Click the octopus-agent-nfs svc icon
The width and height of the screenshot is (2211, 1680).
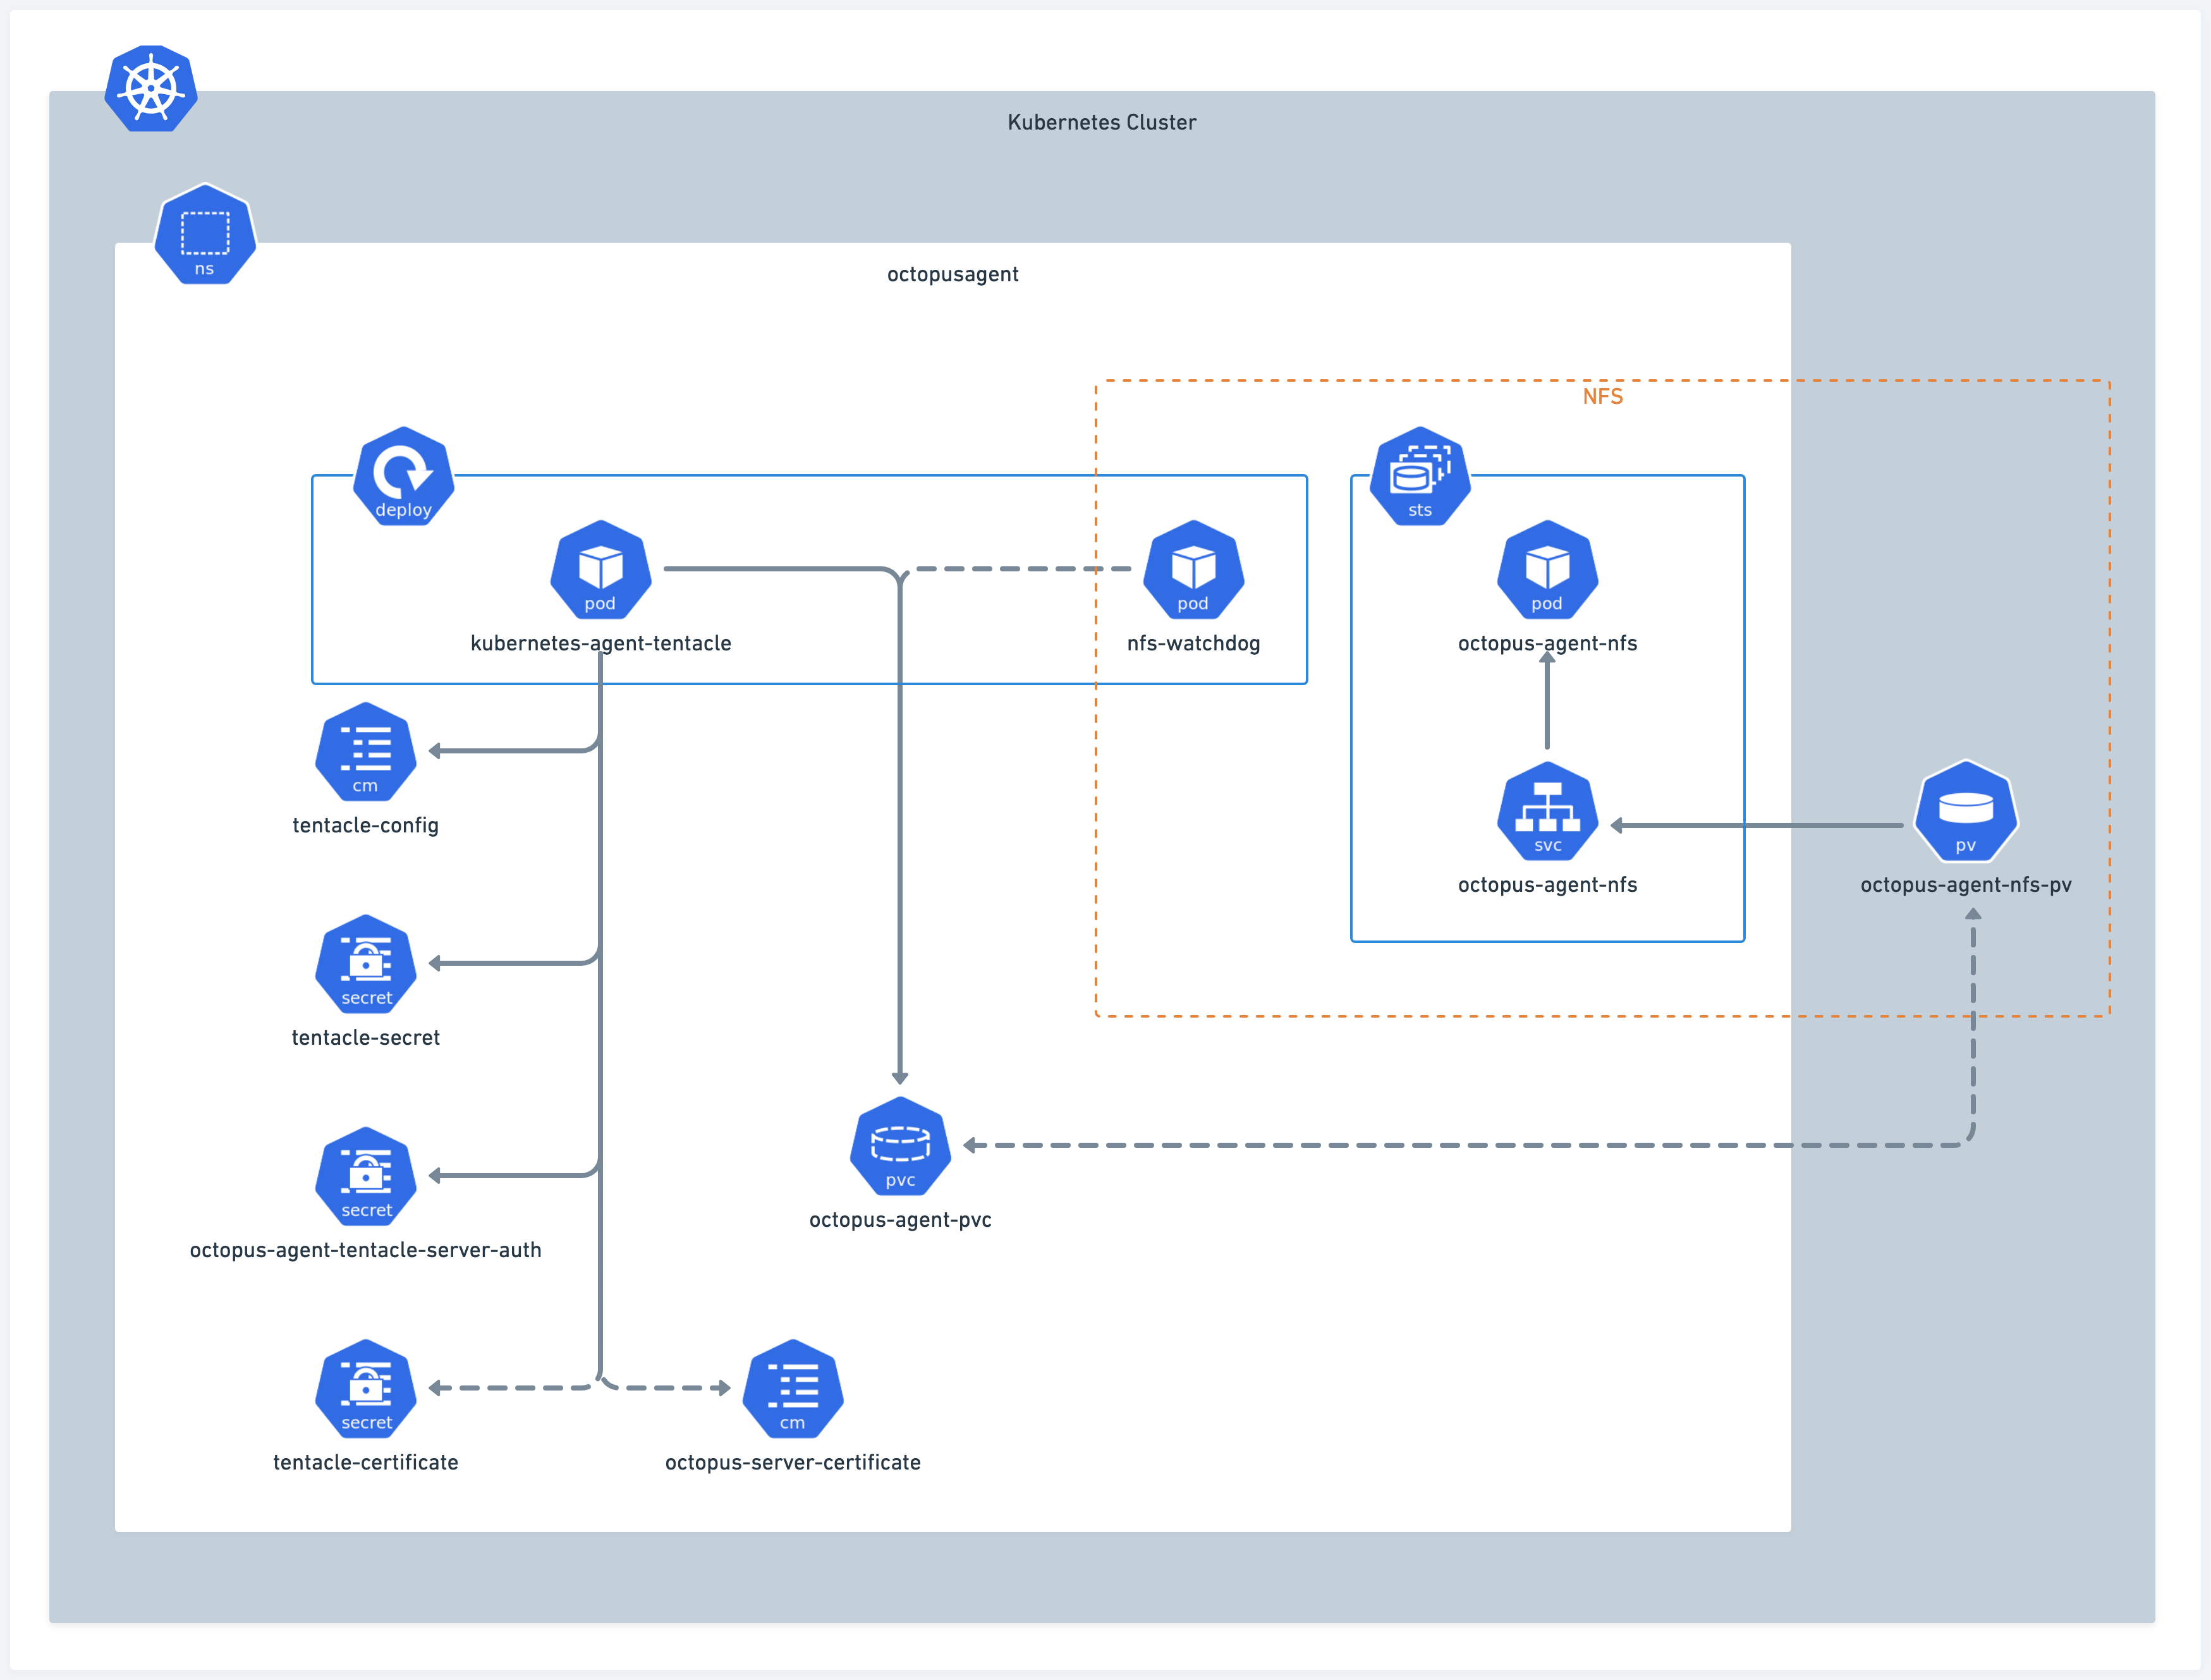pos(1547,811)
